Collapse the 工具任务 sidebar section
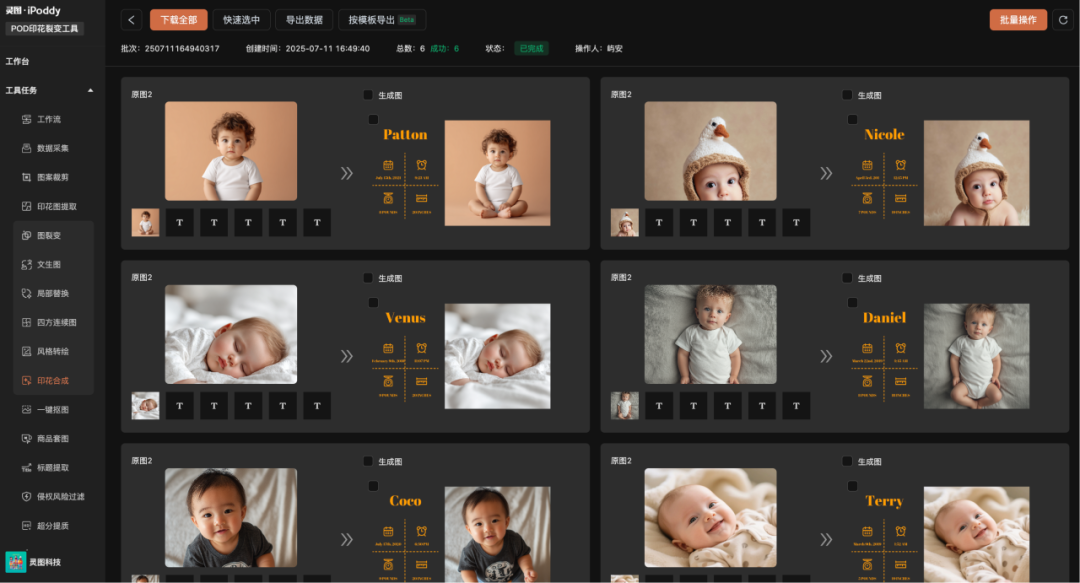The height and width of the screenshot is (583, 1080). (x=91, y=90)
